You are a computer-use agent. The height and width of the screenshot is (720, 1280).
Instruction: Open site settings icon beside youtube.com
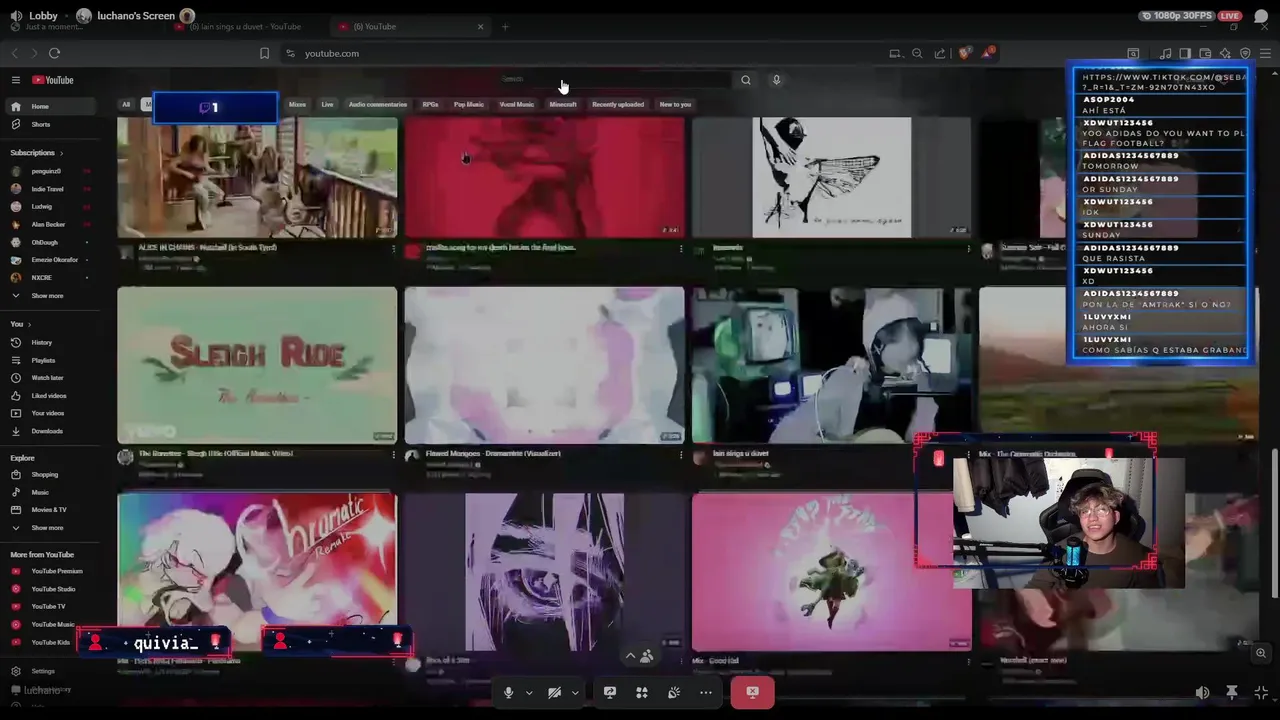pyautogui.click(x=290, y=53)
